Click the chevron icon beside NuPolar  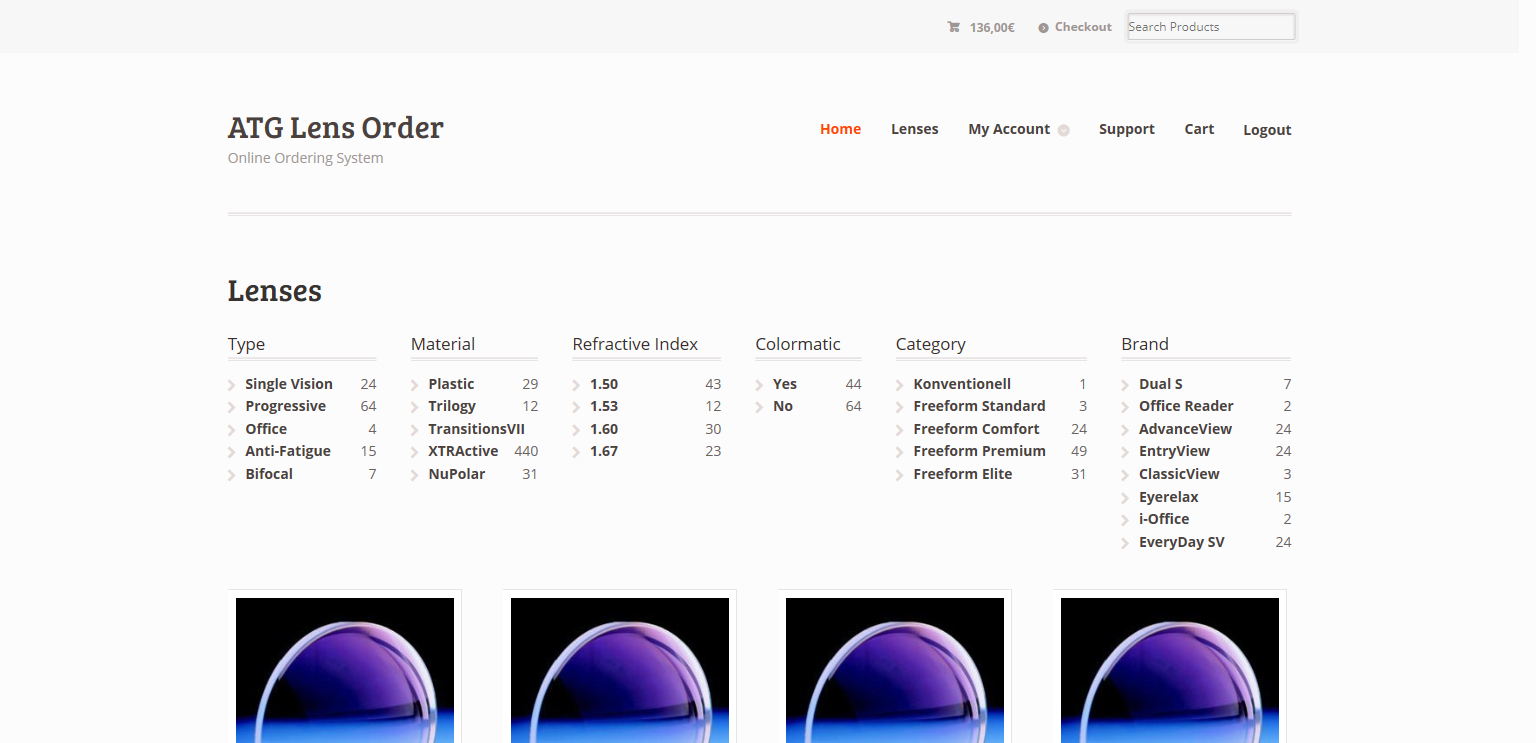coord(416,475)
